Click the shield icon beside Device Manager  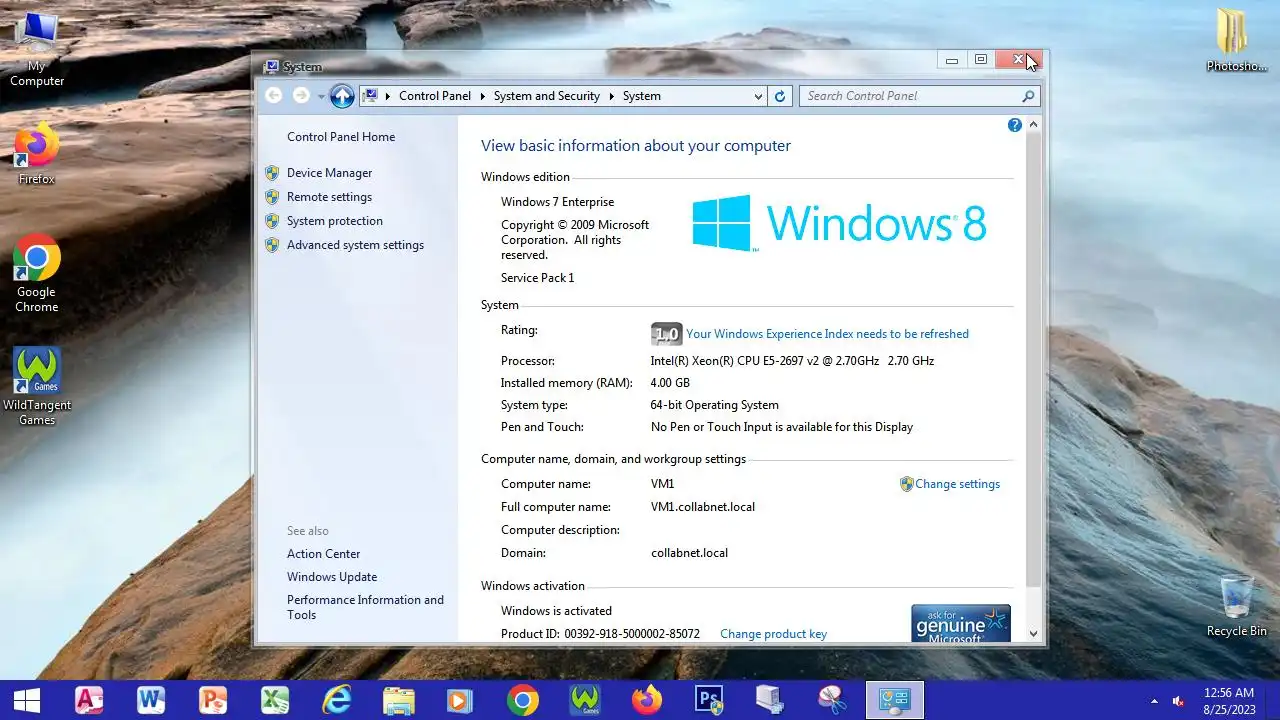tap(272, 173)
